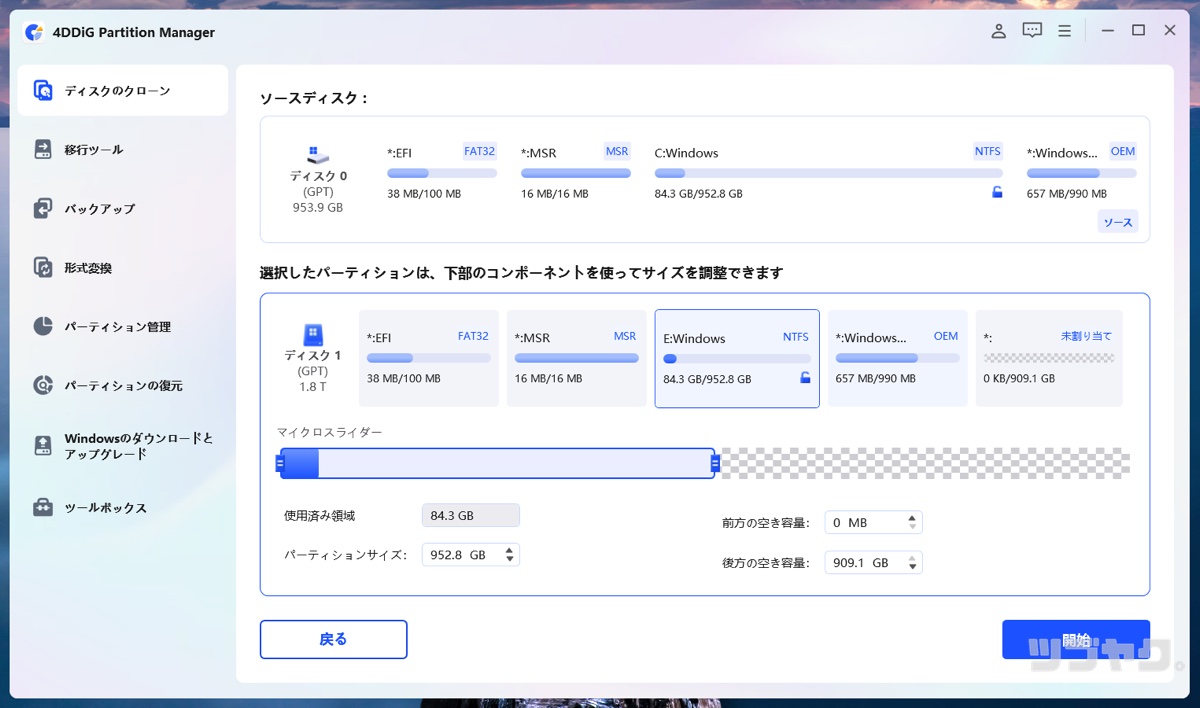Open the feedback message icon
Viewport: 1200px width, 708px height.
[1032, 31]
